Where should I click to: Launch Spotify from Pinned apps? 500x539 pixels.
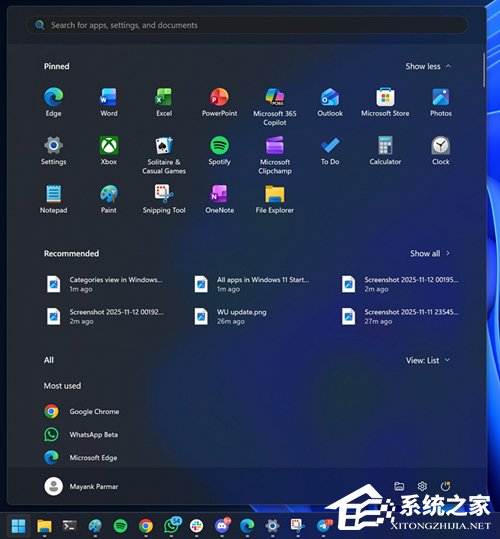219,151
